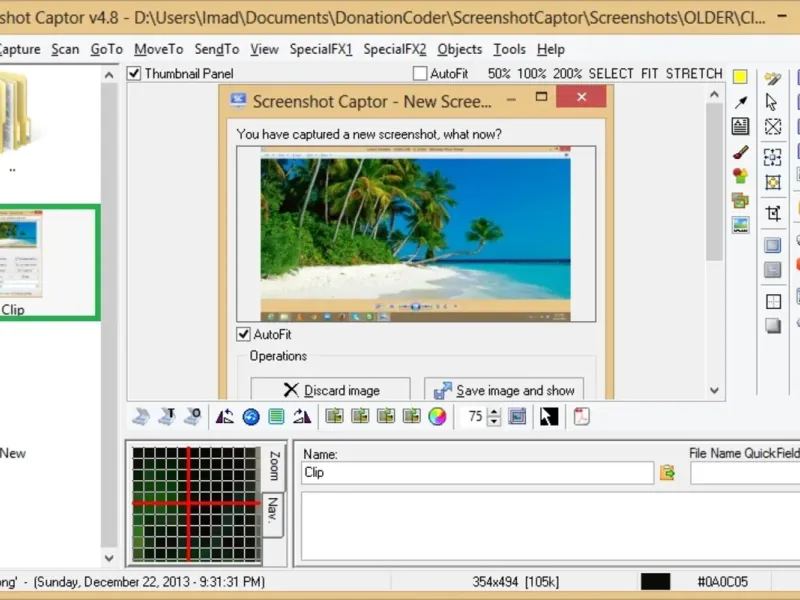Click the SELECT zoom option
This screenshot has height=600, width=800.
(x=611, y=73)
